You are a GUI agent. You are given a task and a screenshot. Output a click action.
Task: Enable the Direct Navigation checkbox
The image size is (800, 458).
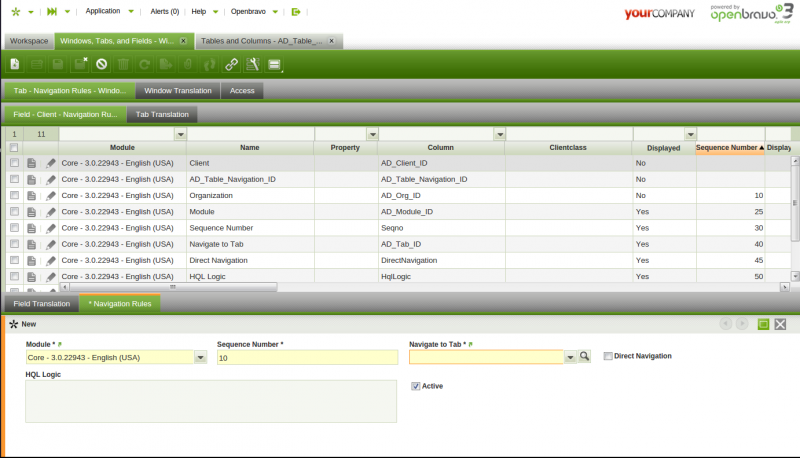click(x=608, y=356)
